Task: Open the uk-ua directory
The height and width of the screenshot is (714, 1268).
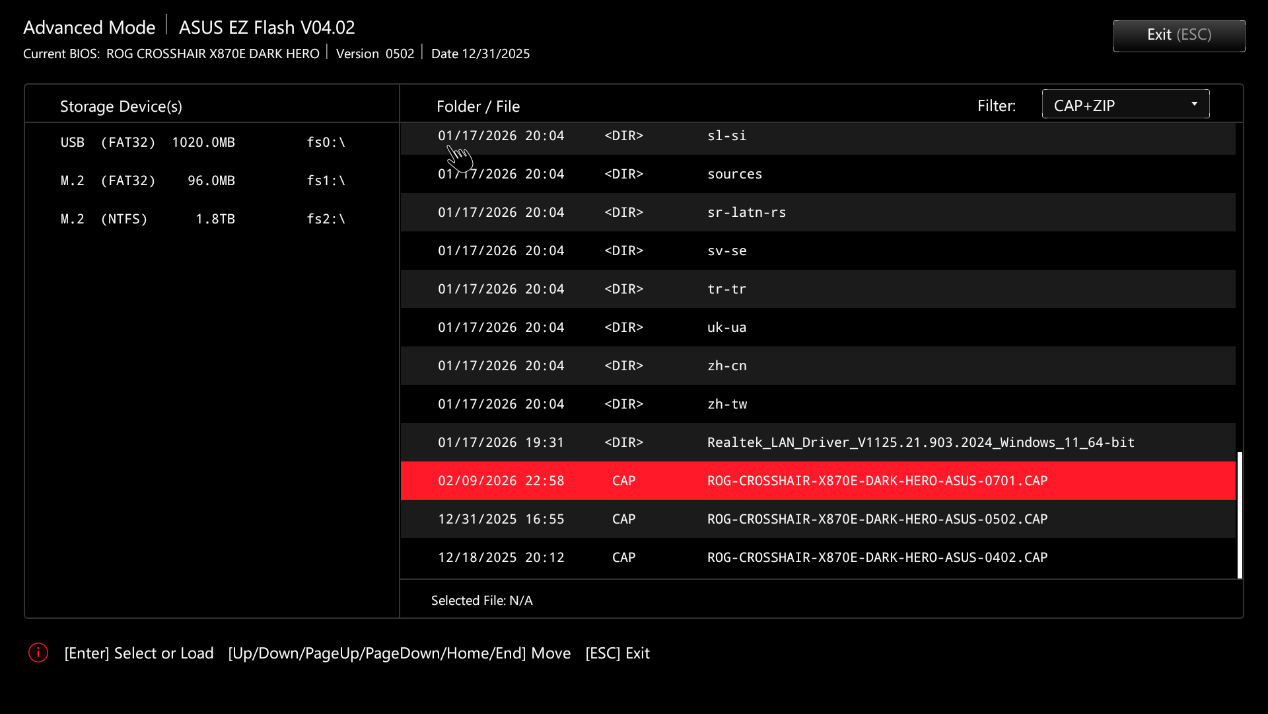Action: pyautogui.click(x=727, y=327)
